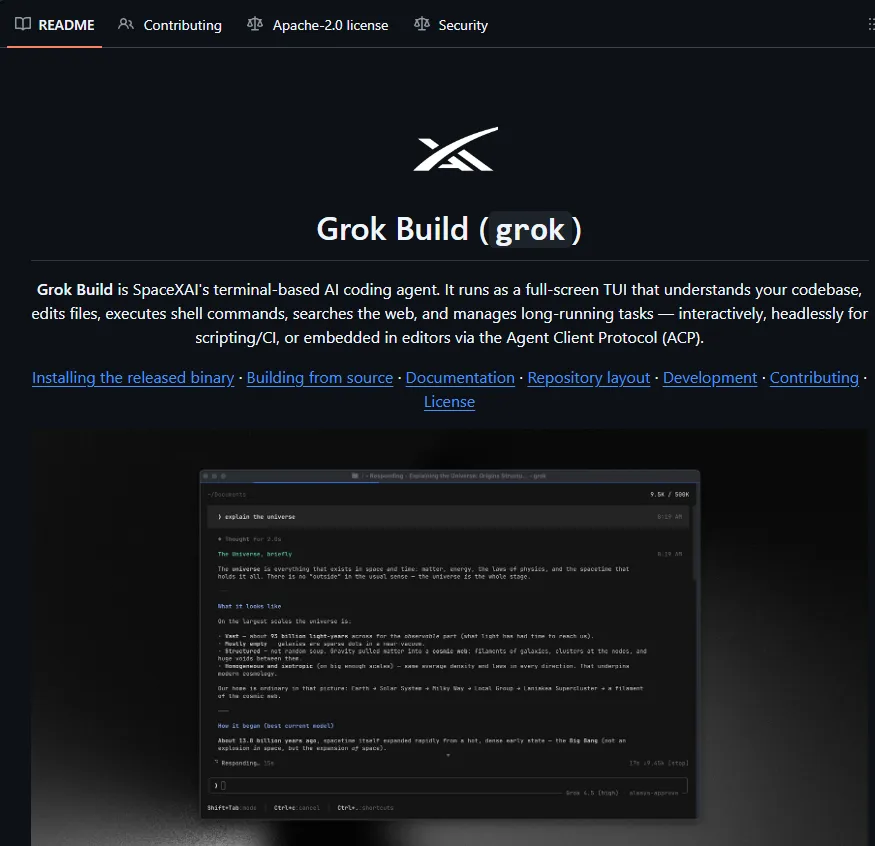The height and width of the screenshot is (846, 875).
Task: Click the scale icon beside Apache-2.0 license
Action: (255, 24)
